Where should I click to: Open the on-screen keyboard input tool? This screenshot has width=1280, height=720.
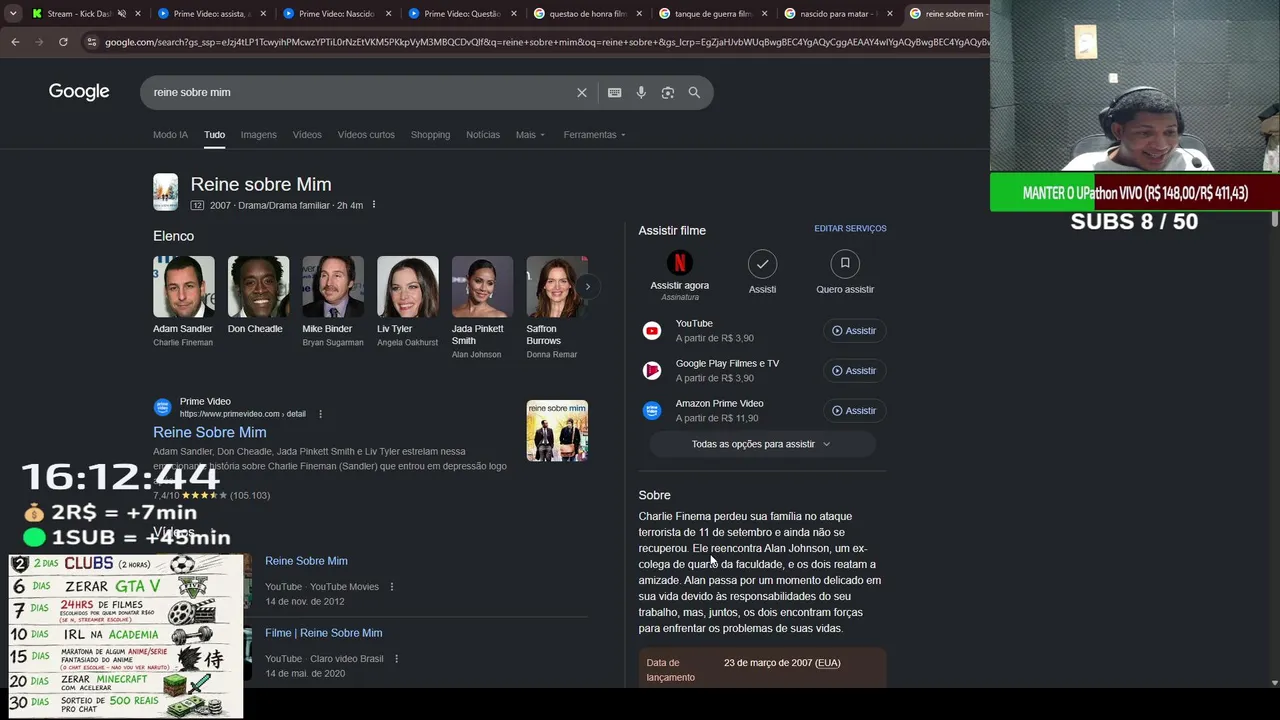point(615,93)
